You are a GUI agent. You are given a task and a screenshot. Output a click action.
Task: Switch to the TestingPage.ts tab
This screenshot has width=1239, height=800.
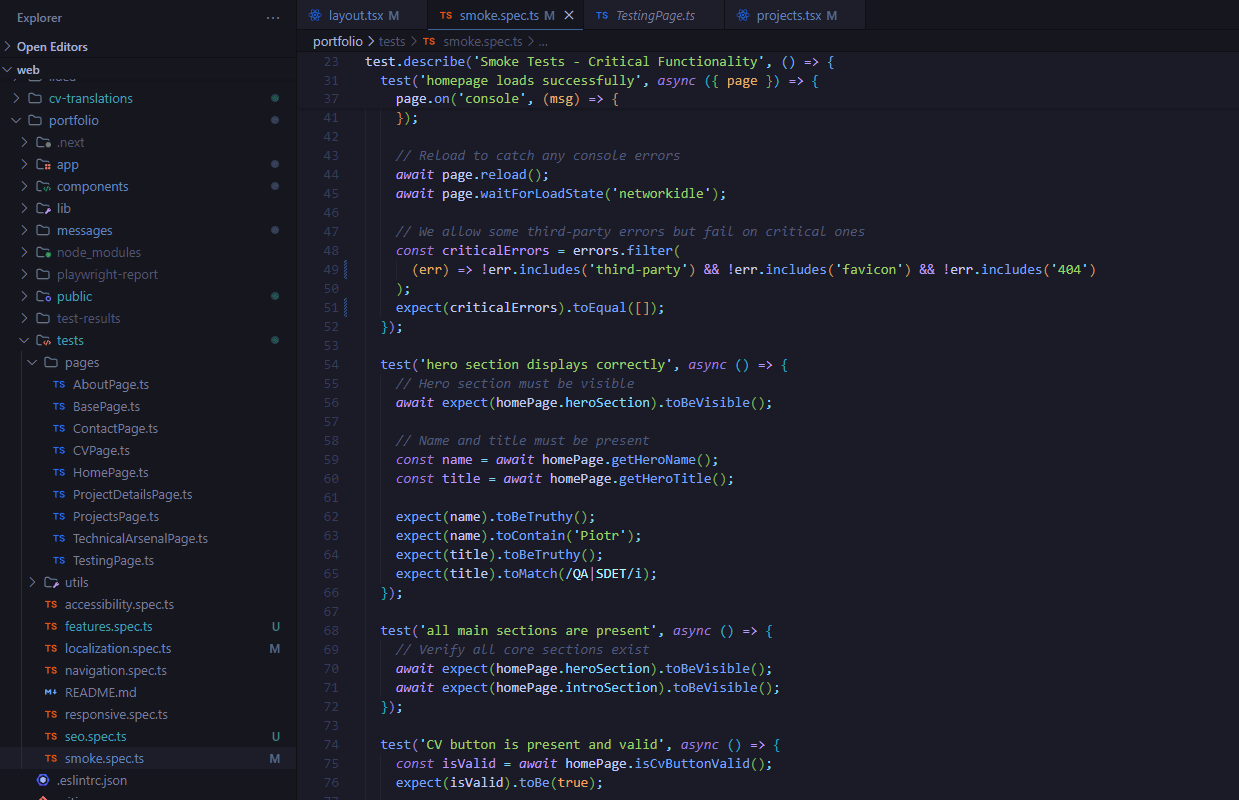point(654,15)
